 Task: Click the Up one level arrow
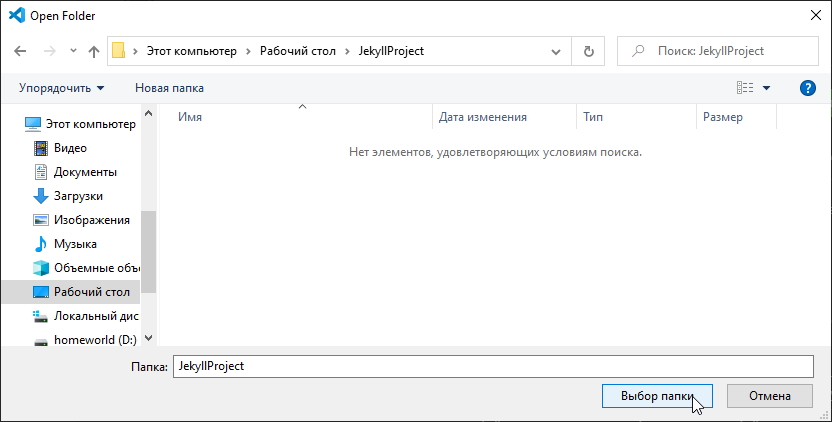(94, 51)
